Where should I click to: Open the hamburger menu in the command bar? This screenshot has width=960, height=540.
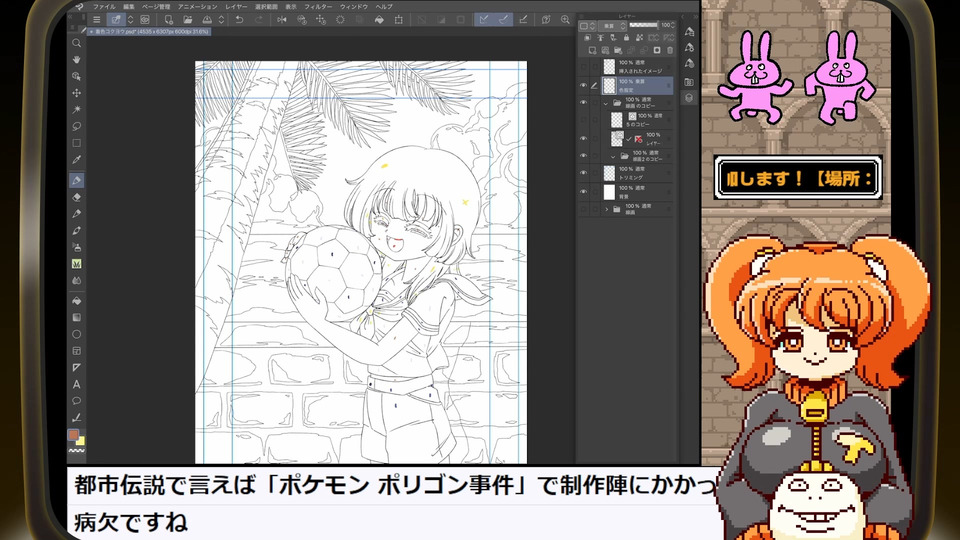tap(96, 20)
